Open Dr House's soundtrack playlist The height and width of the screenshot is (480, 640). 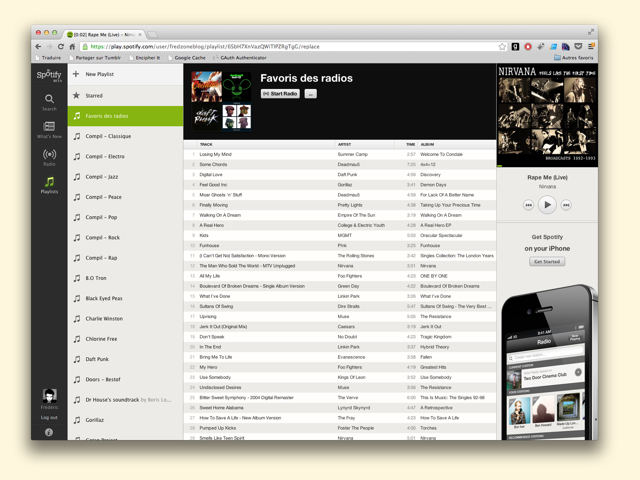pos(125,400)
